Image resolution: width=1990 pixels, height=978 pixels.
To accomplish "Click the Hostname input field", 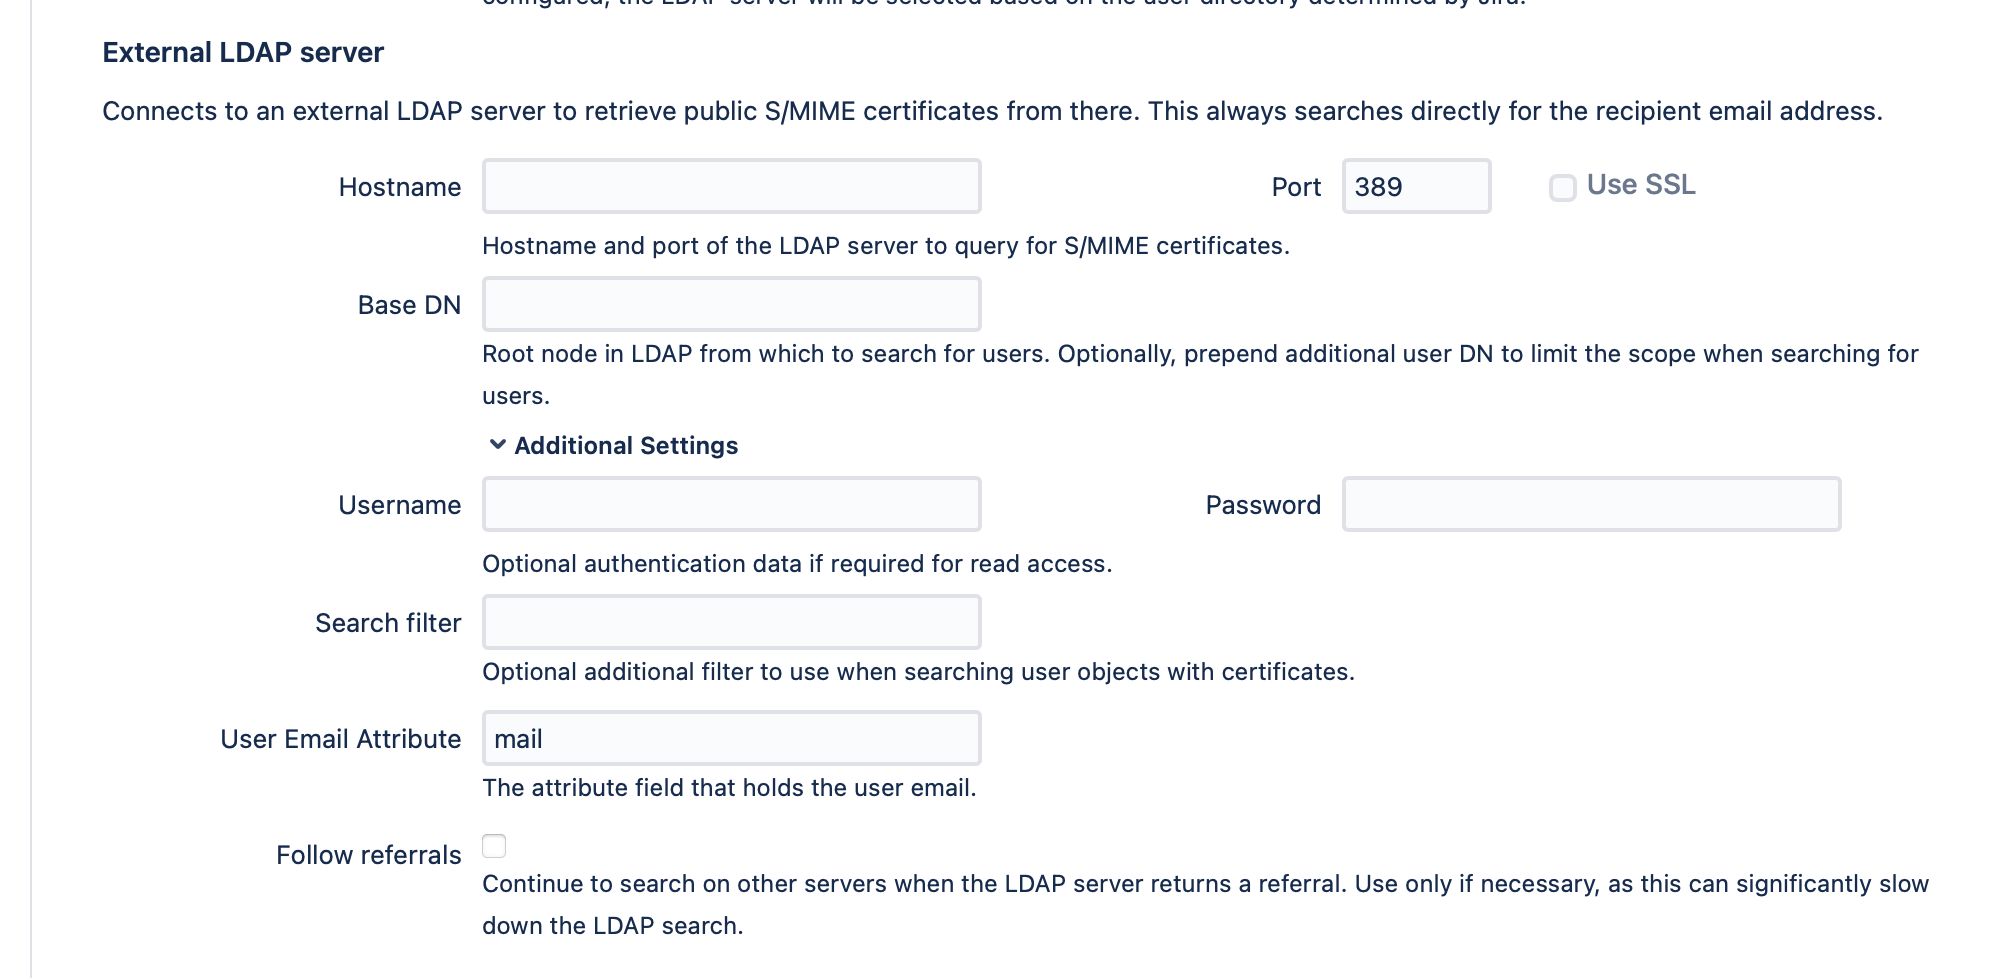I will click(731, 186).
